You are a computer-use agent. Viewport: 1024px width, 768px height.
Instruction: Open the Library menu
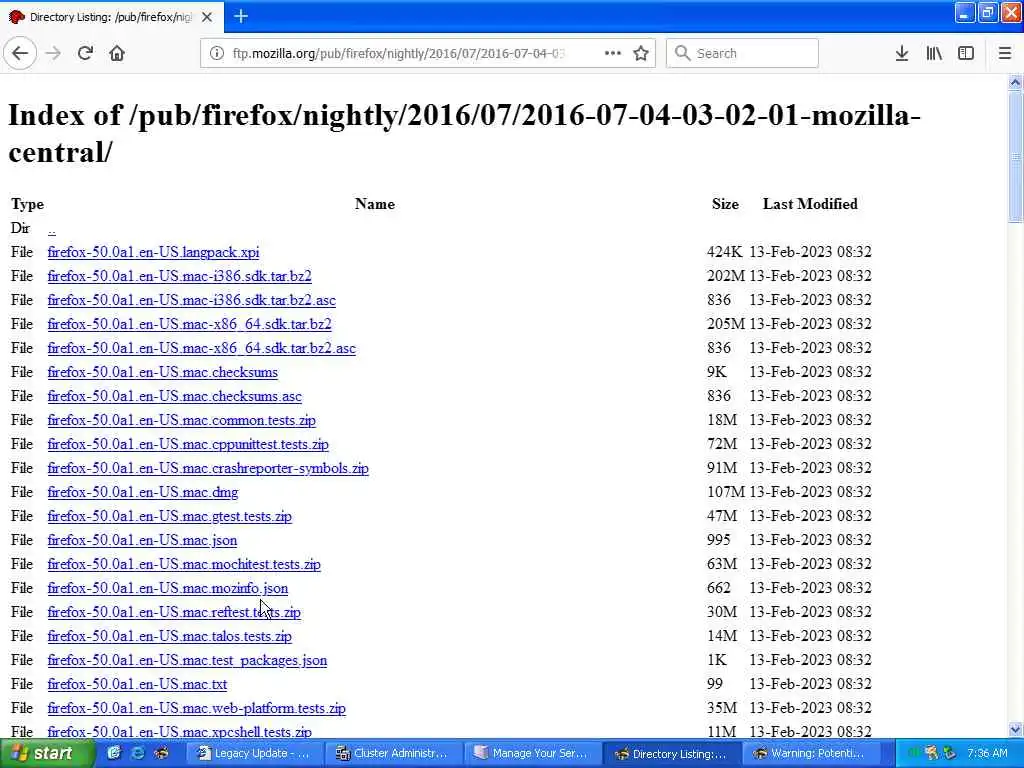(x=934, y=53)
